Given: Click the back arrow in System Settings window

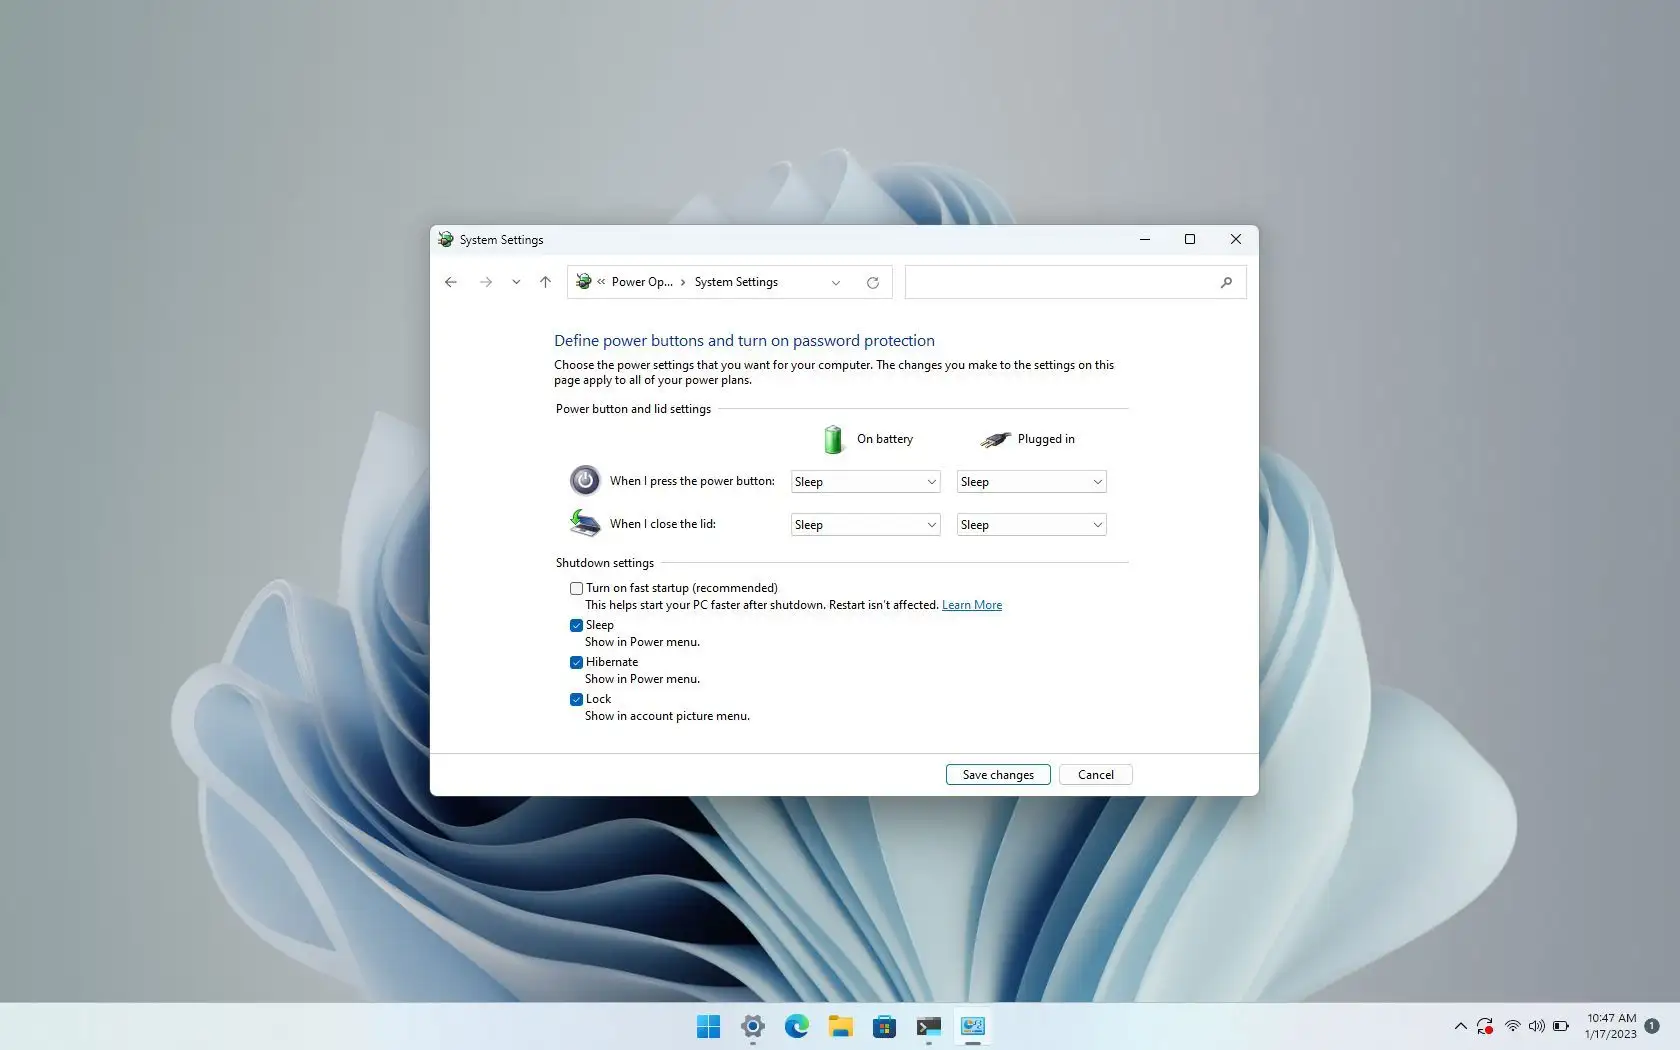Looking at the screenshot, I should click(x=451, y=282).
